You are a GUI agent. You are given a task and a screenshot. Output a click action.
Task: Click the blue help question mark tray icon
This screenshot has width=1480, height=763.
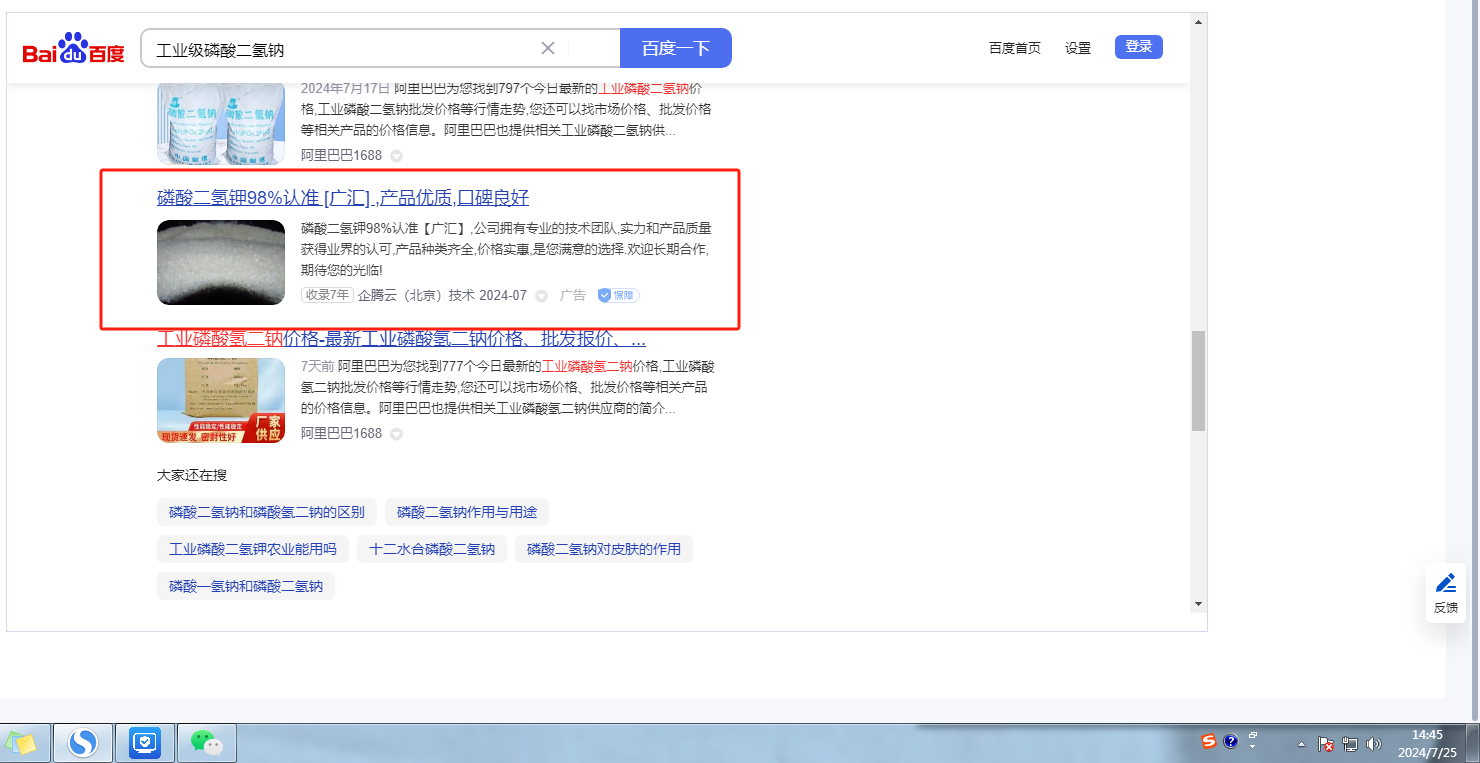click(x=1231, y=741)
